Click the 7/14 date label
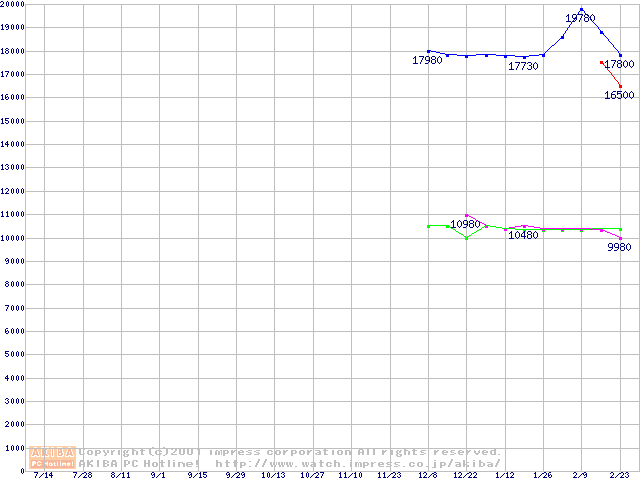 tap(43, 475)
